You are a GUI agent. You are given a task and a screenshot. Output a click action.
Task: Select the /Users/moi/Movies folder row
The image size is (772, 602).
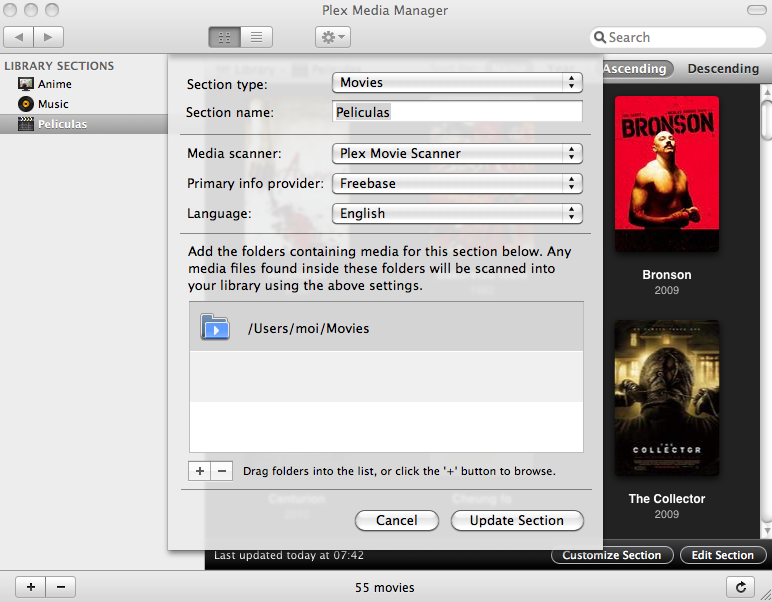point(386,327)
